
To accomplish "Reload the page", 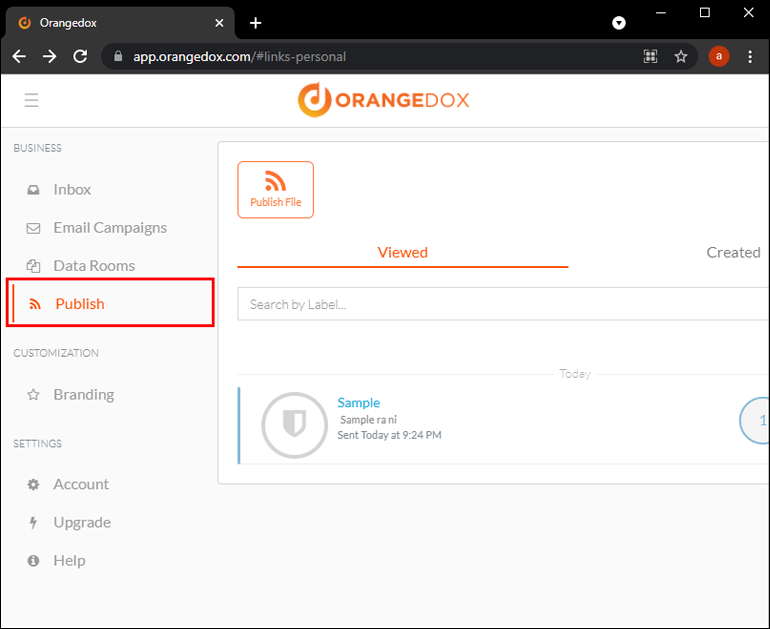I will tap(80, 56).
